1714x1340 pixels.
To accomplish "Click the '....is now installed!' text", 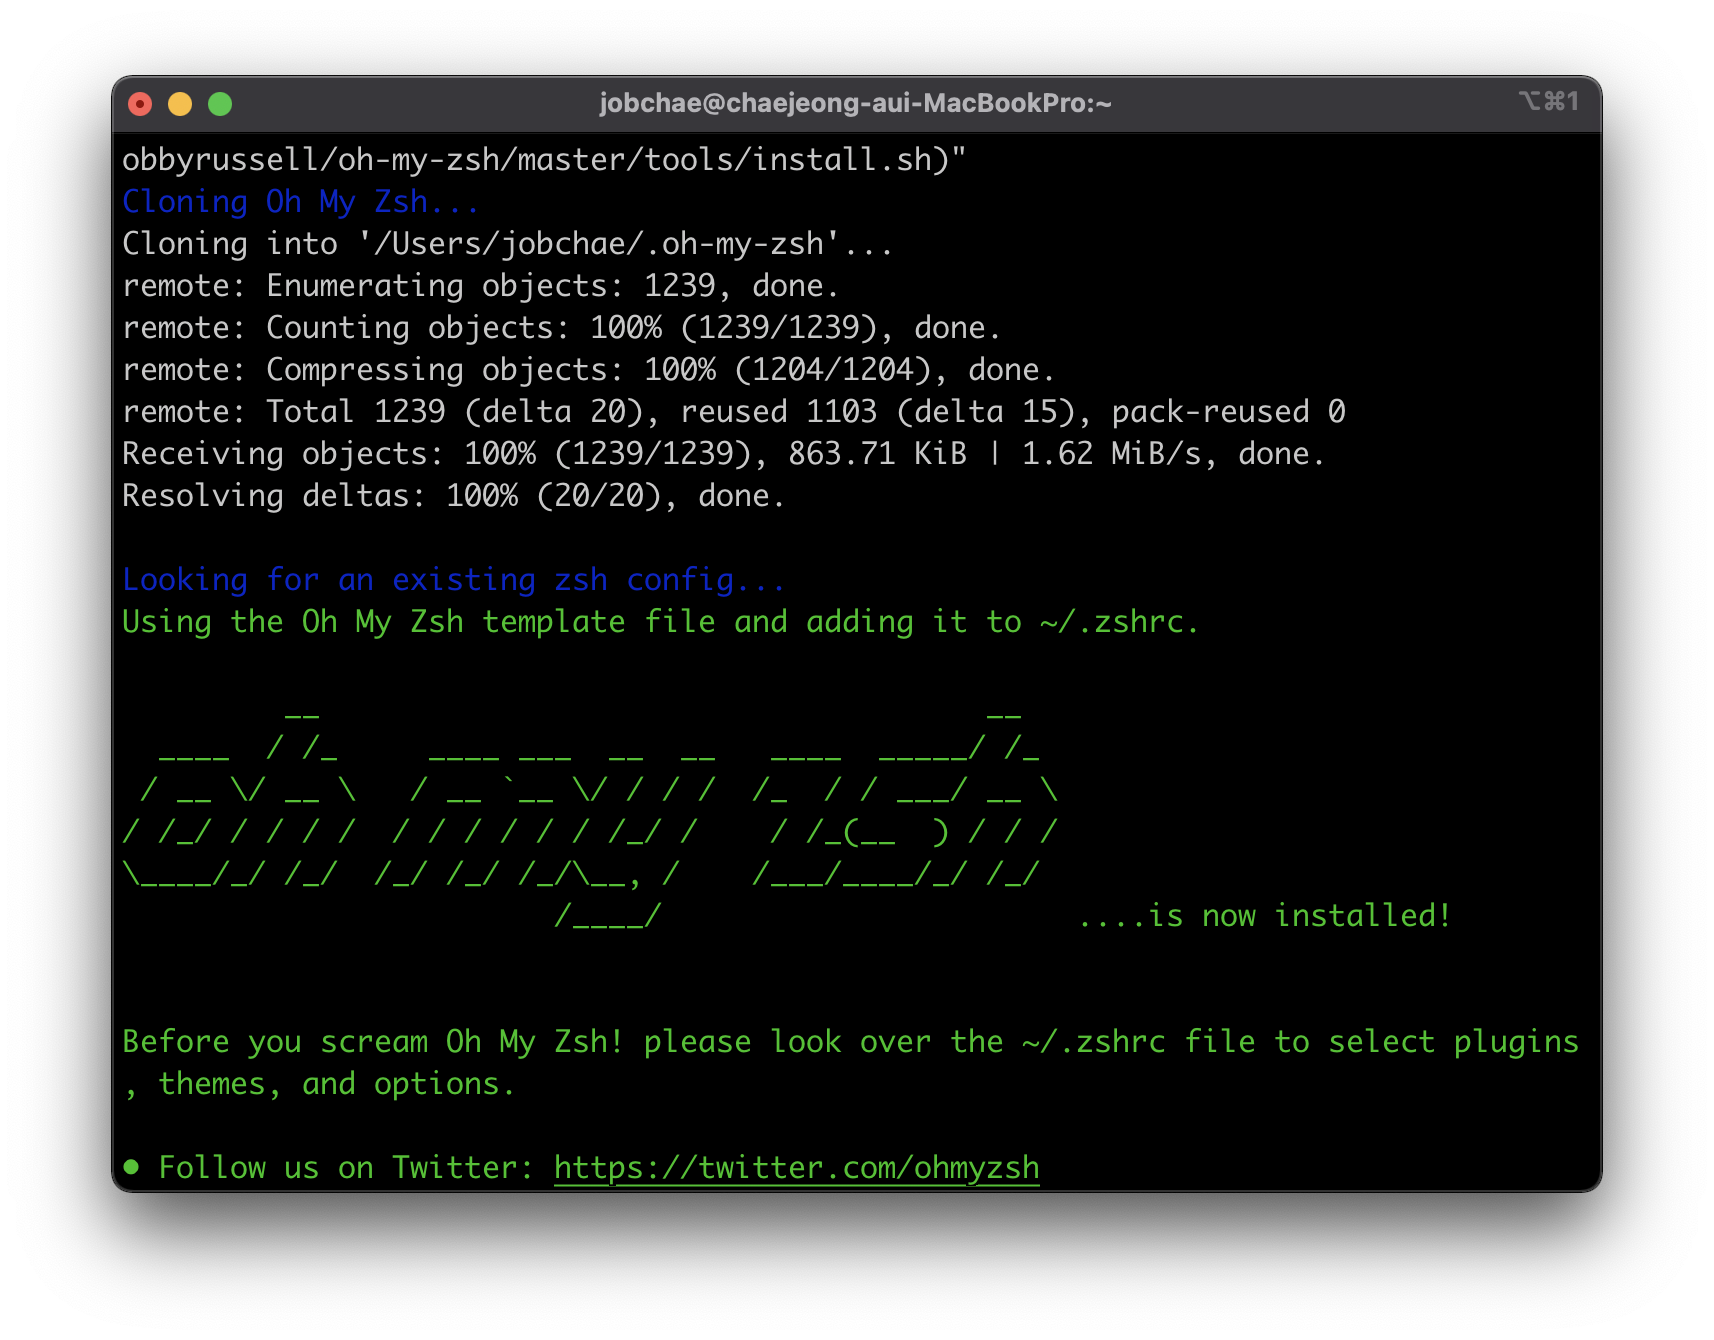I will pos(1265,915).
